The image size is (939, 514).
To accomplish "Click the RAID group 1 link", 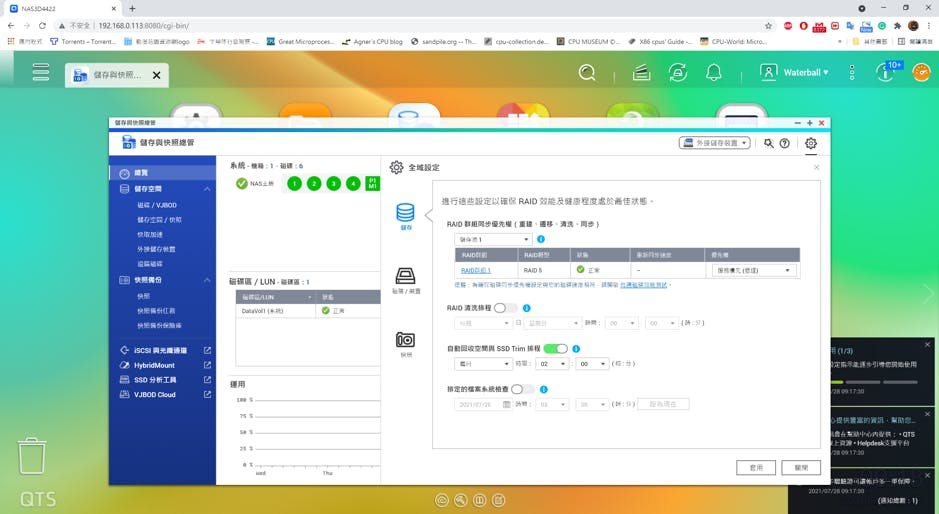I will pyautogui.click(x=475, y=270).
